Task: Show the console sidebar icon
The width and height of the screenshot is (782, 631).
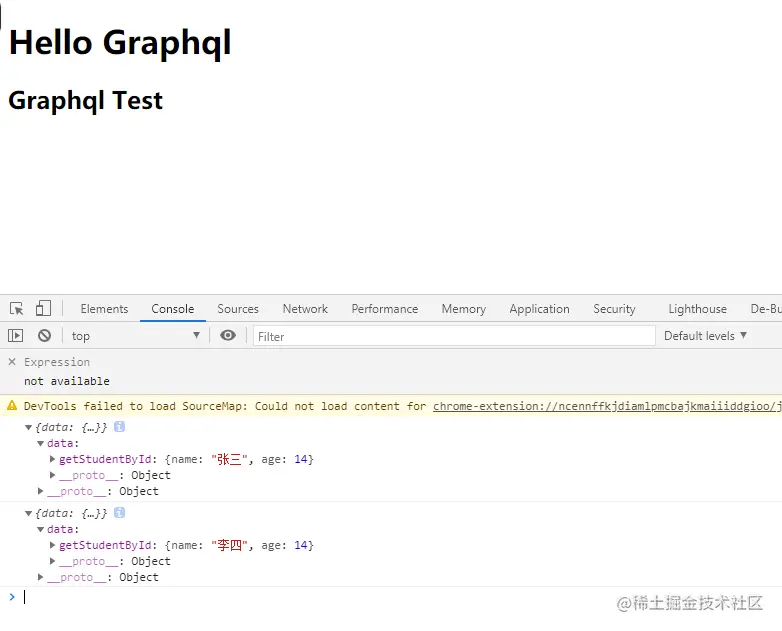Action: [16, 336]
